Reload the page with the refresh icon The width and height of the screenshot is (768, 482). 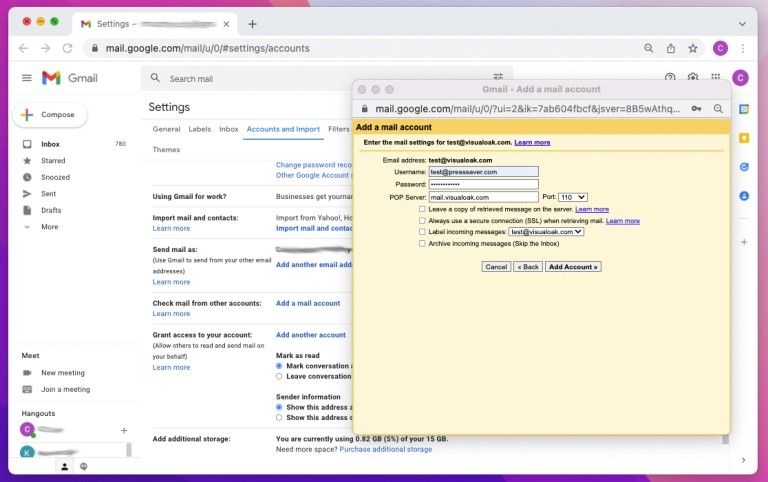pyautogui.click(x=68, y=48)
